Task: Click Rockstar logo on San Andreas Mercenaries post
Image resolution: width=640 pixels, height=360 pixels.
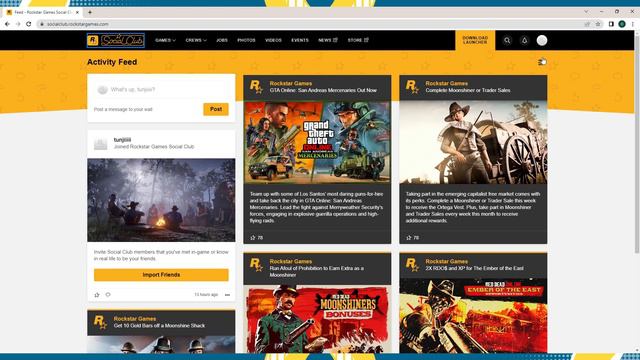Action: [256, 87]
